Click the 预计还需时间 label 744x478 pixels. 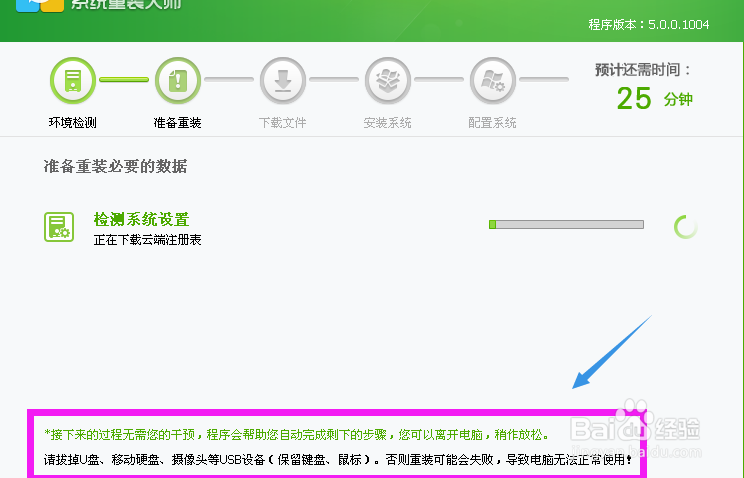point(643,70)
